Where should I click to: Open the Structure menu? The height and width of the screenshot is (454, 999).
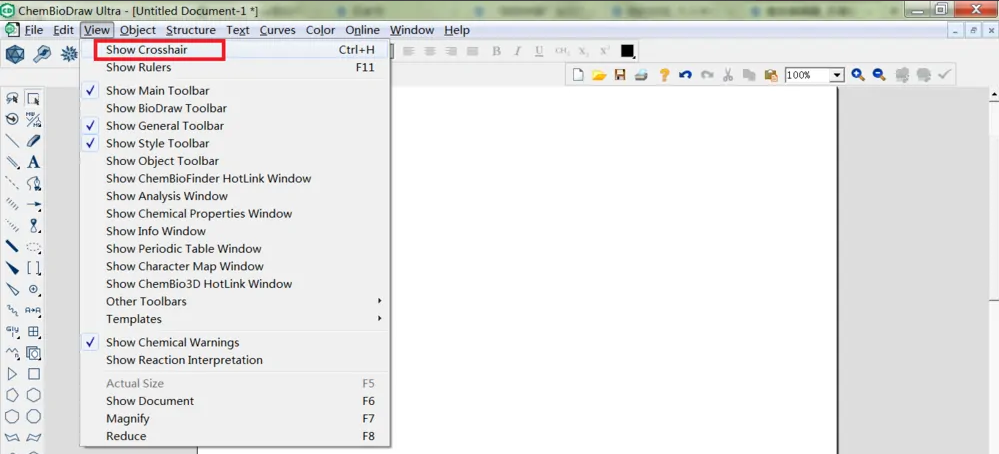coord(190,30)
